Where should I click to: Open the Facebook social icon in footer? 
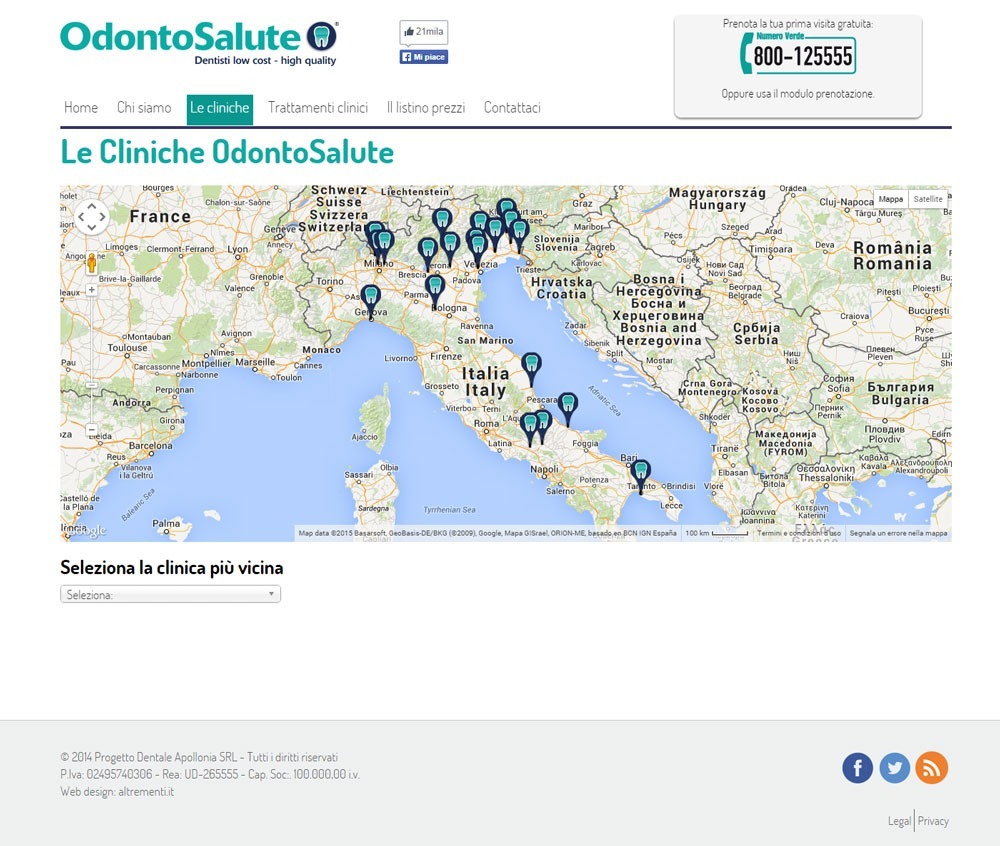tap(857, 768)
